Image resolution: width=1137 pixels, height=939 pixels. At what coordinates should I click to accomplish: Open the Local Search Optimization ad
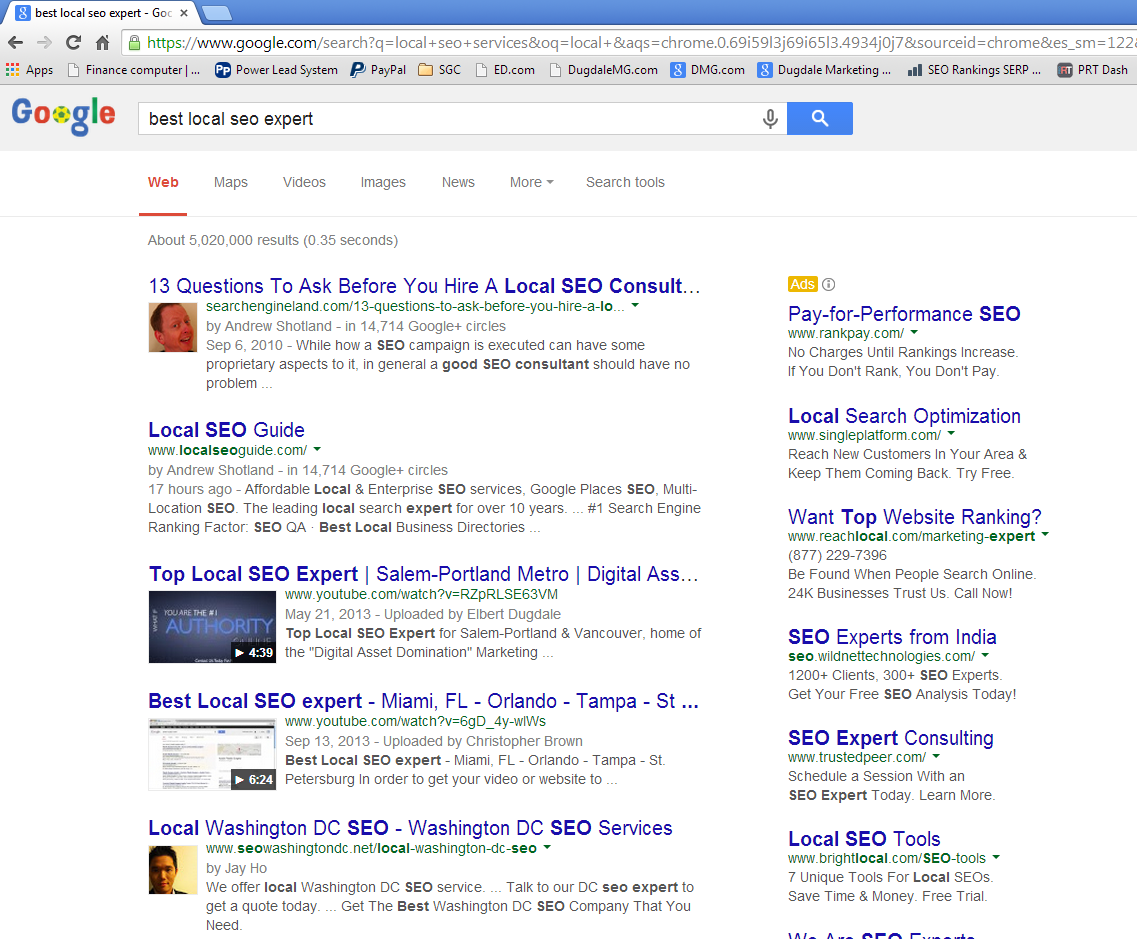(904, 416)
